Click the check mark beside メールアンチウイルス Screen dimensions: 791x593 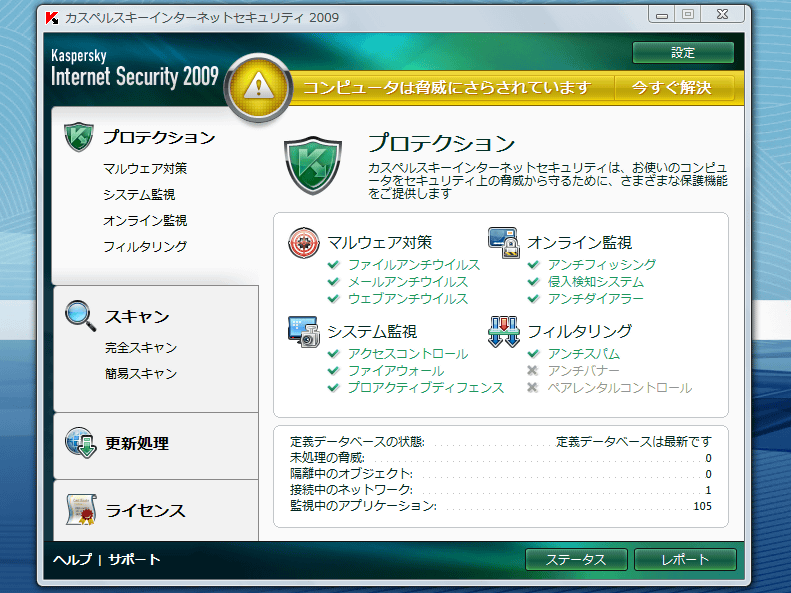point(333,281)
